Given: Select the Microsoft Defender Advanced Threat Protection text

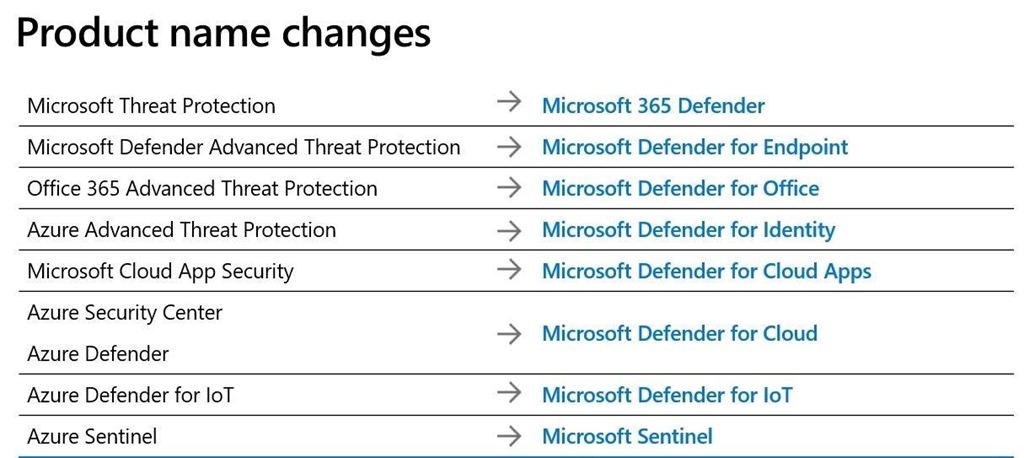Looking at the screenshot, I should coord(243,147).
